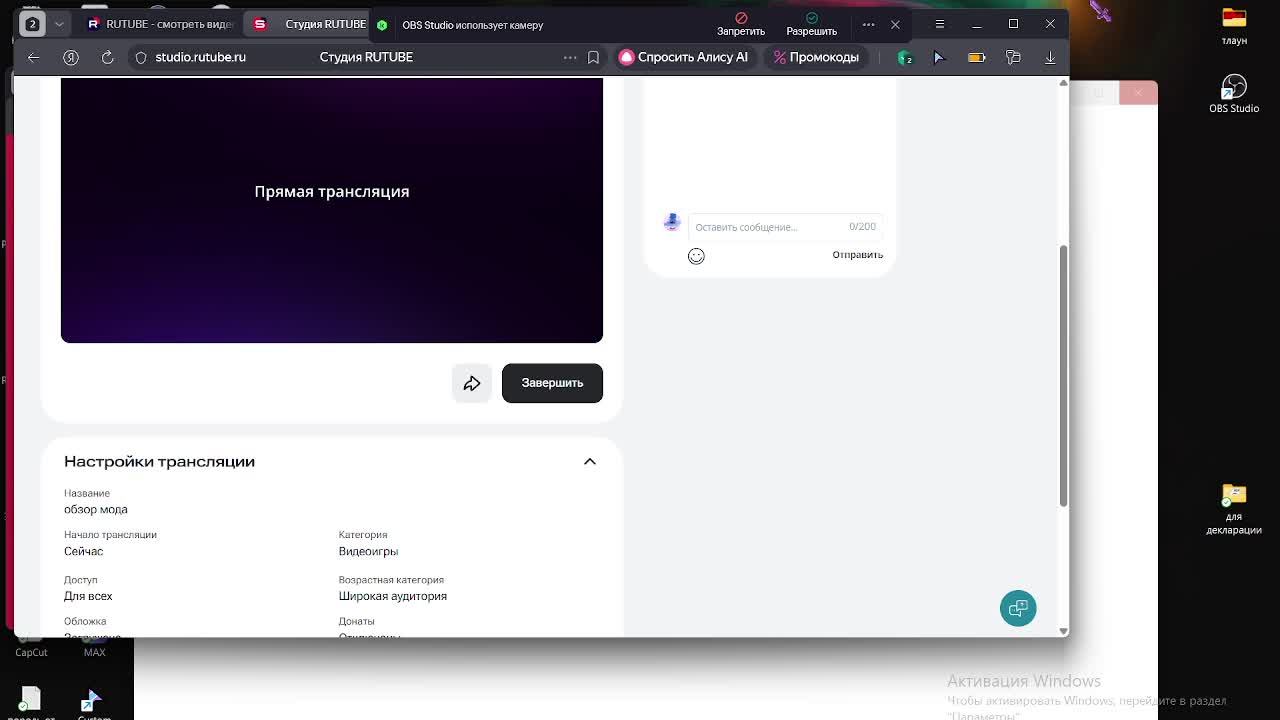Click the Сейчас start time value
This screenshot has width=1280, height=720.
(84, 552)
